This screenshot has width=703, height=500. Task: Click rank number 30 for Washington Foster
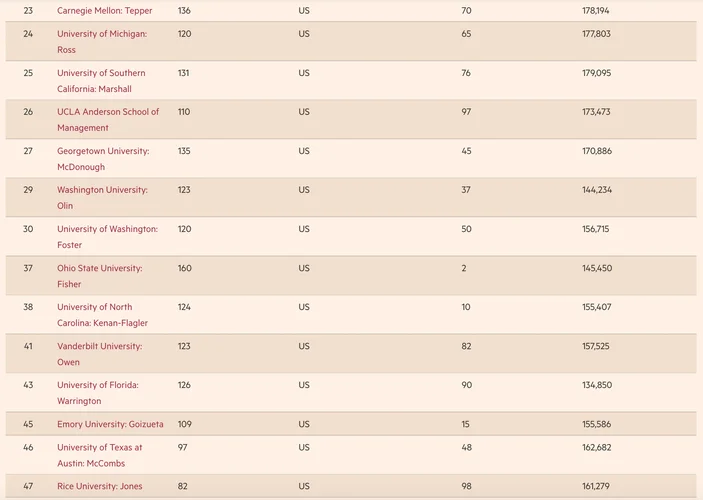point(28,229)
